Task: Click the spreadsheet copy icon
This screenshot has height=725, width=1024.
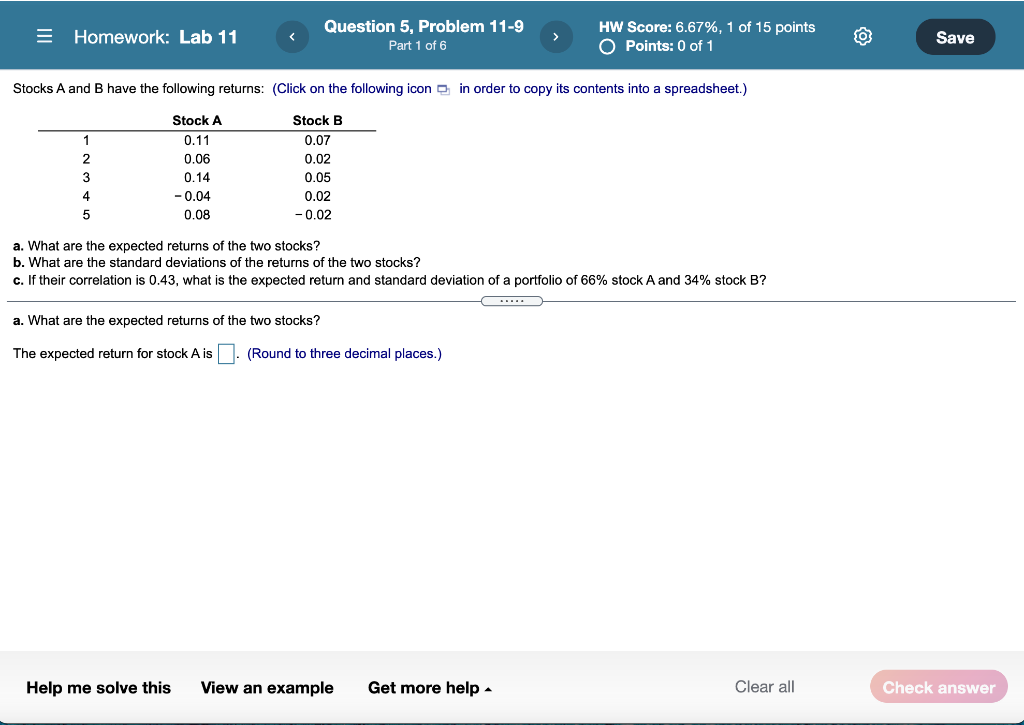Action: pos(442,89)
